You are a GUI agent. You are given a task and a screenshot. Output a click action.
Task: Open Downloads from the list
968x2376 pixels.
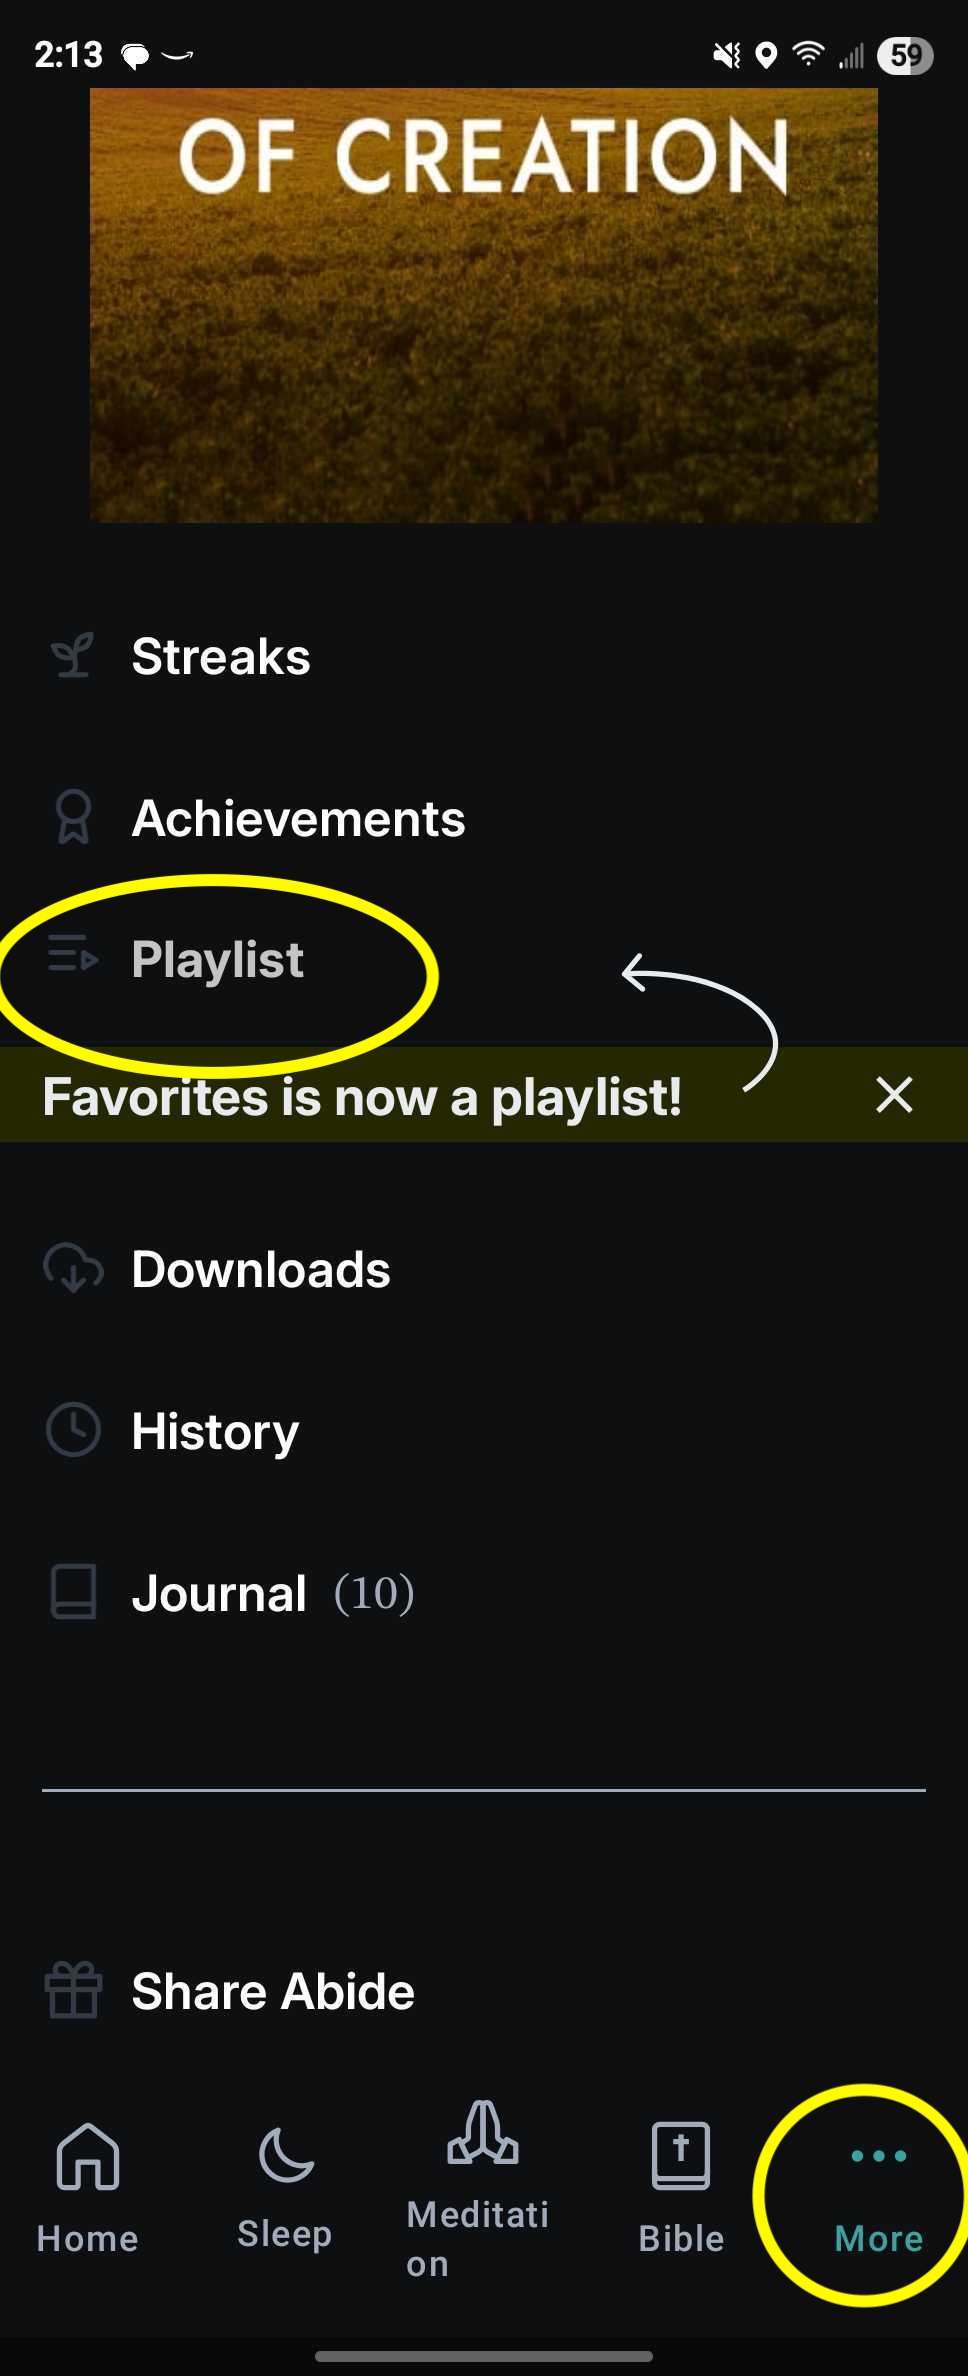click(x=484, y=1268)
